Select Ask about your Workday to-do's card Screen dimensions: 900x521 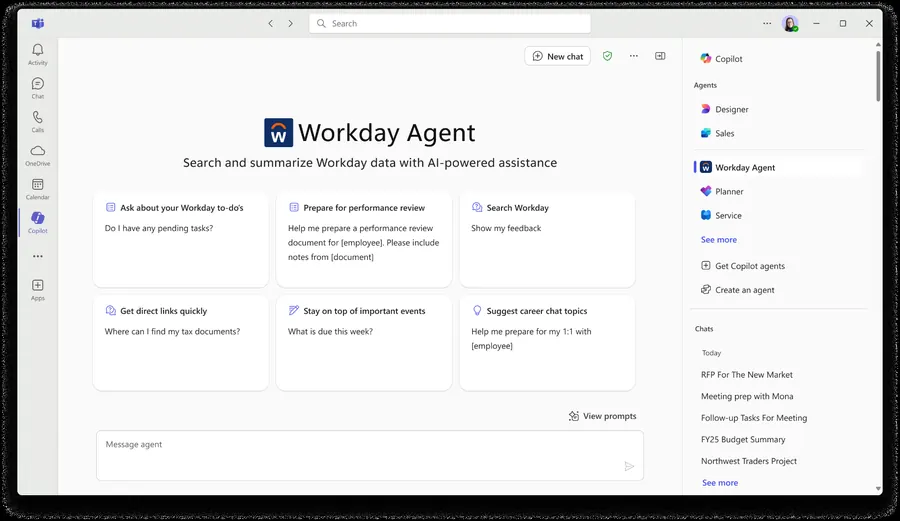click(180, 240)
